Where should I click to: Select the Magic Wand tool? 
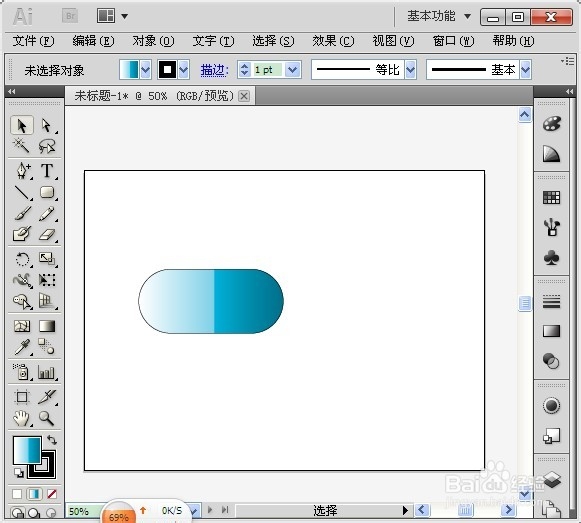[21, 146]
